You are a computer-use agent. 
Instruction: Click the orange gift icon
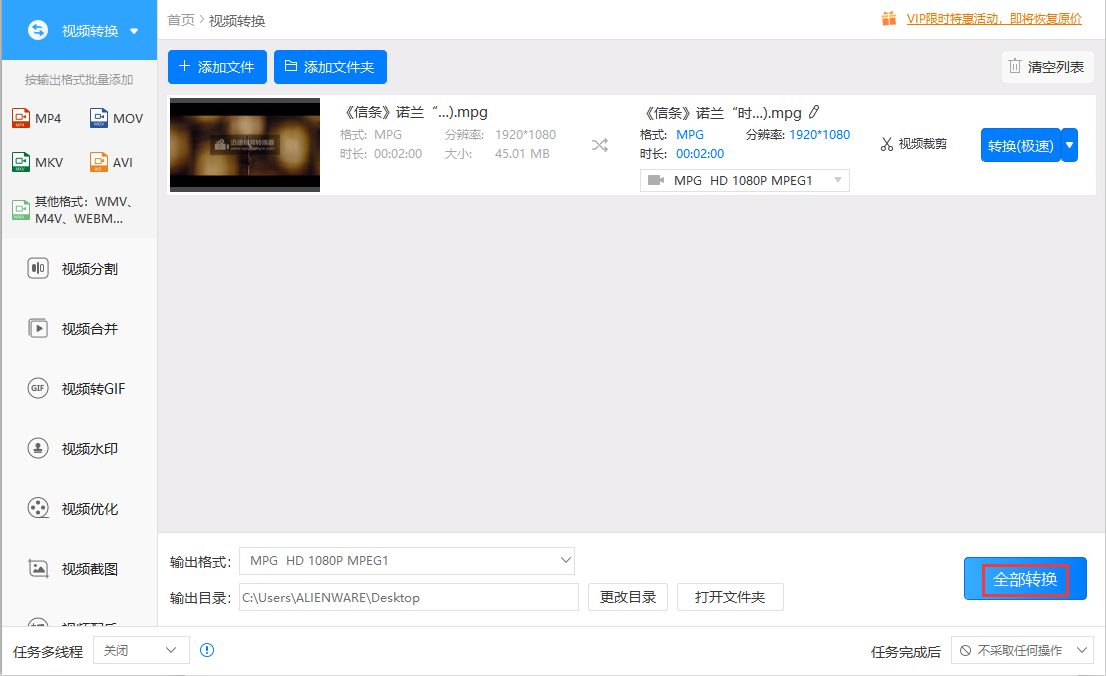tap(889, 18)
